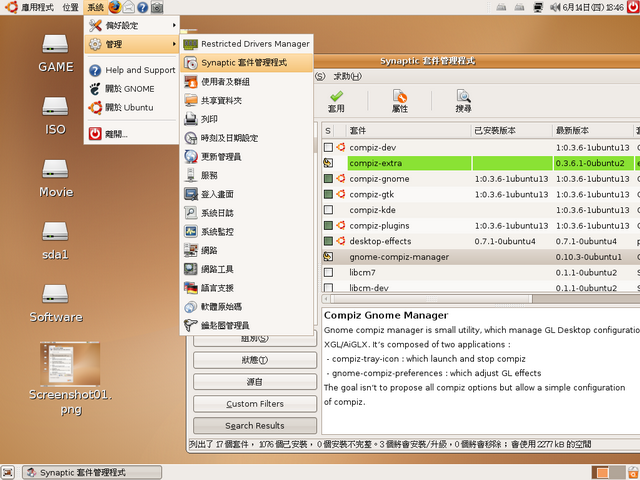Sort by 套件 column header
Image resolution: width=640 pixels, height=480 pixels.
click(x=408, y=131)
